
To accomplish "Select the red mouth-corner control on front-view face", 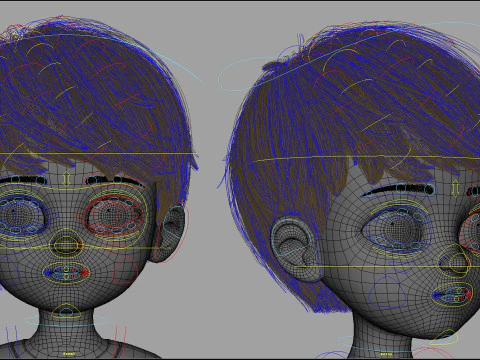I will click(x=85, y=273).
